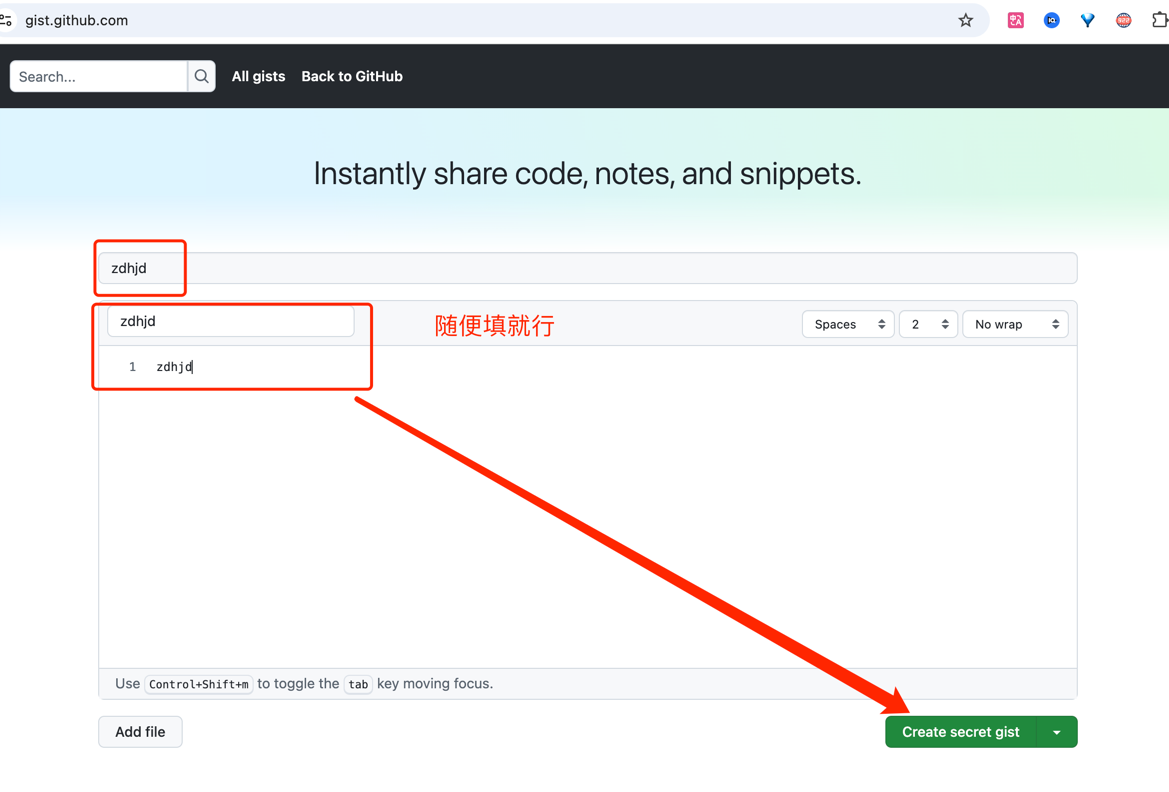Open the pink translate extension icon

coord(1015,20)
